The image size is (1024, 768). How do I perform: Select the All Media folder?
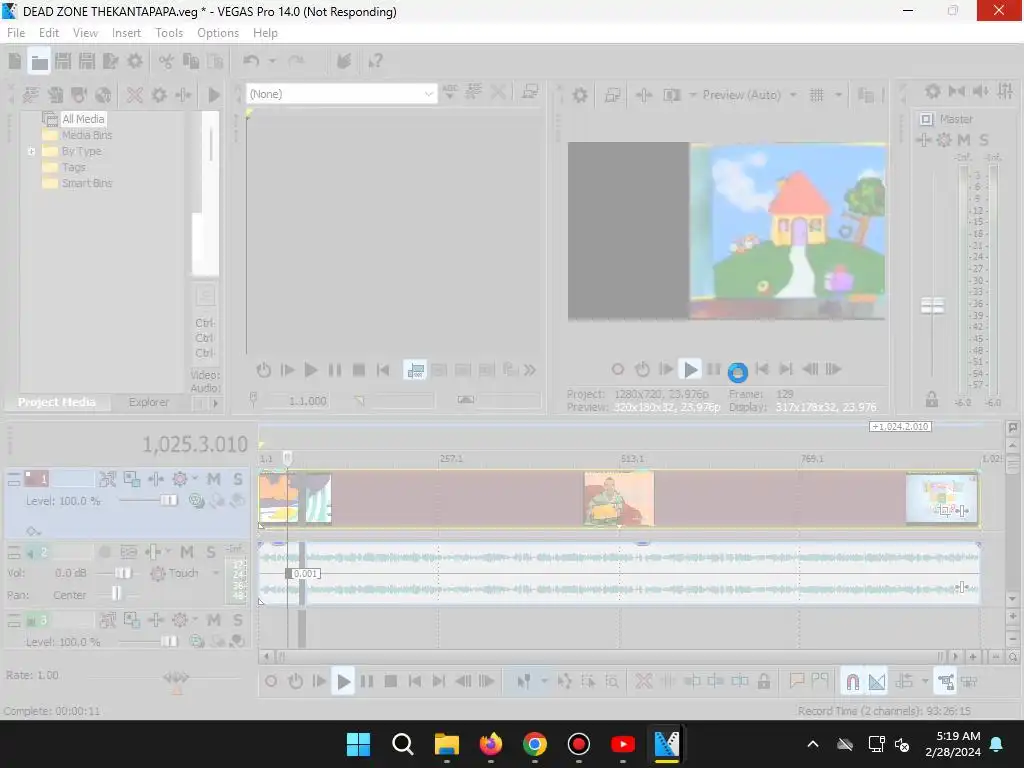pyautogui.click(x=83, y=119)
